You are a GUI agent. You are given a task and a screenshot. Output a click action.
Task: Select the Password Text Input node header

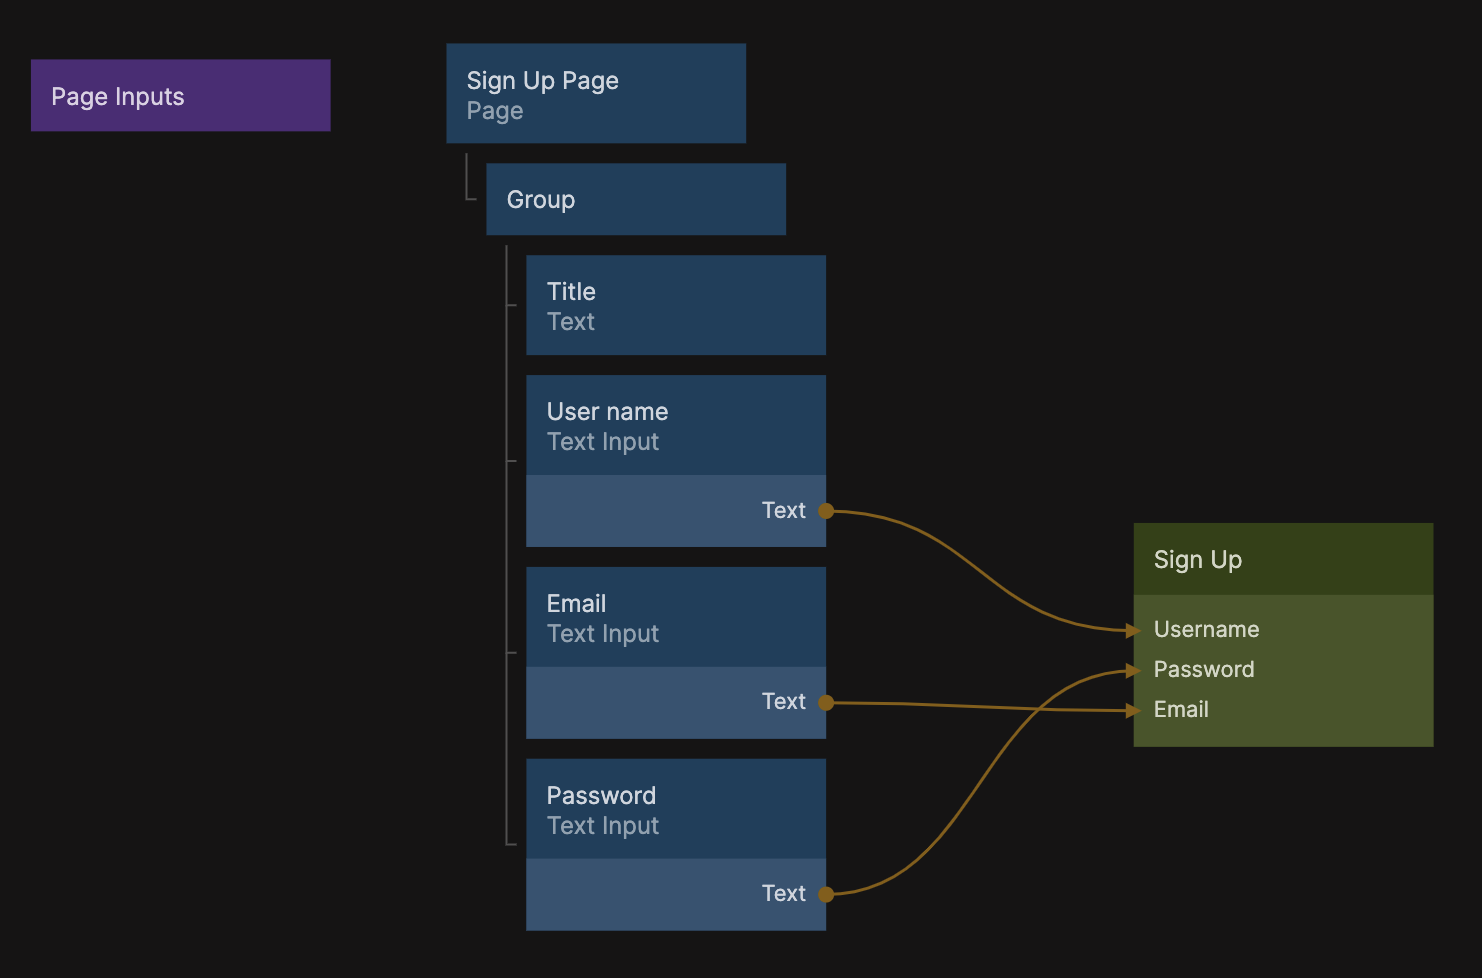click(675, 810)
